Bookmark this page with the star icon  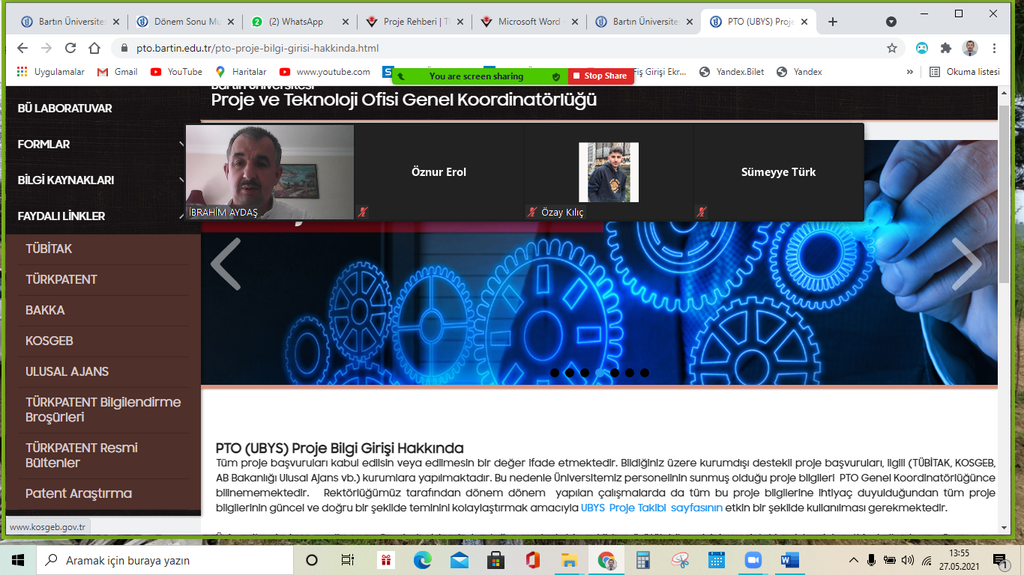(891, 48)
